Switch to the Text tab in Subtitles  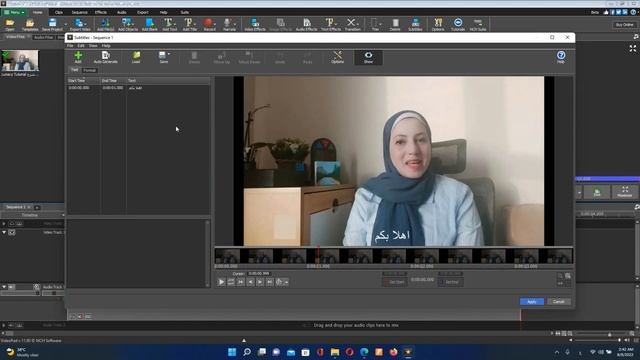pyautogui.click(x=74, y=70)
